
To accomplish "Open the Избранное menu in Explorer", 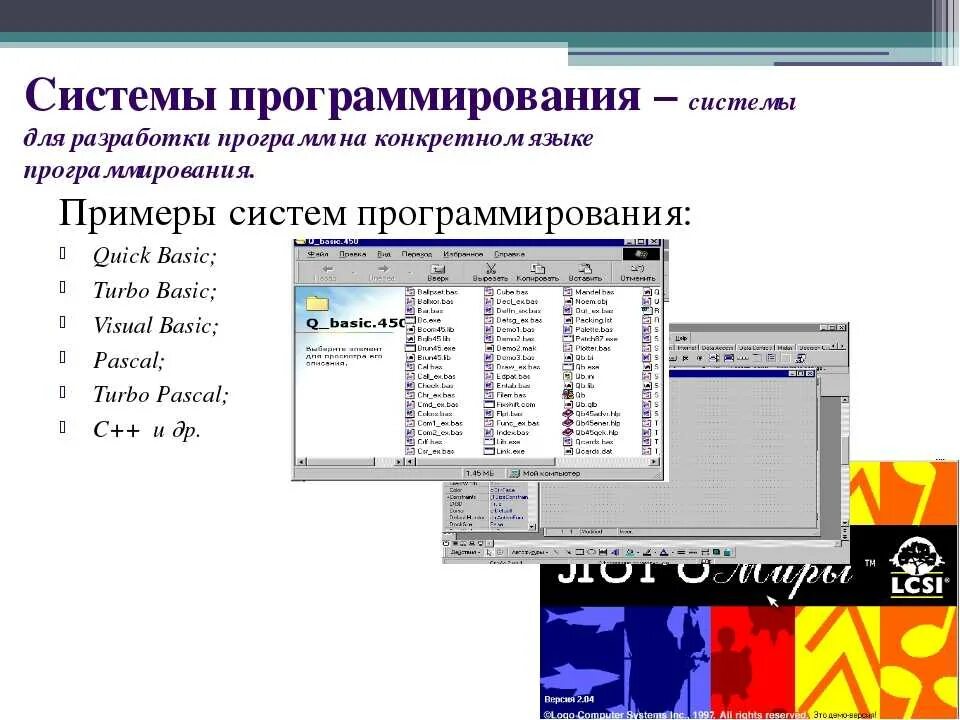I will pos(463,253).
